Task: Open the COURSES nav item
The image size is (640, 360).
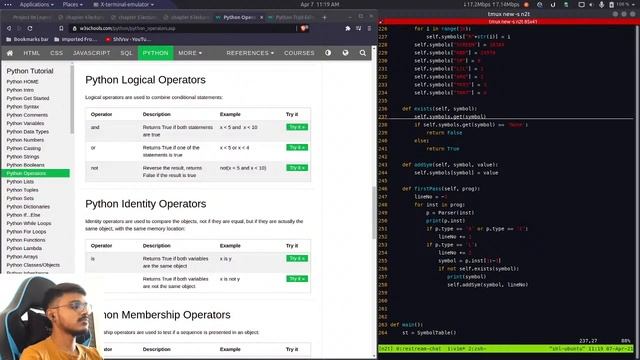Action: [299, 53]
